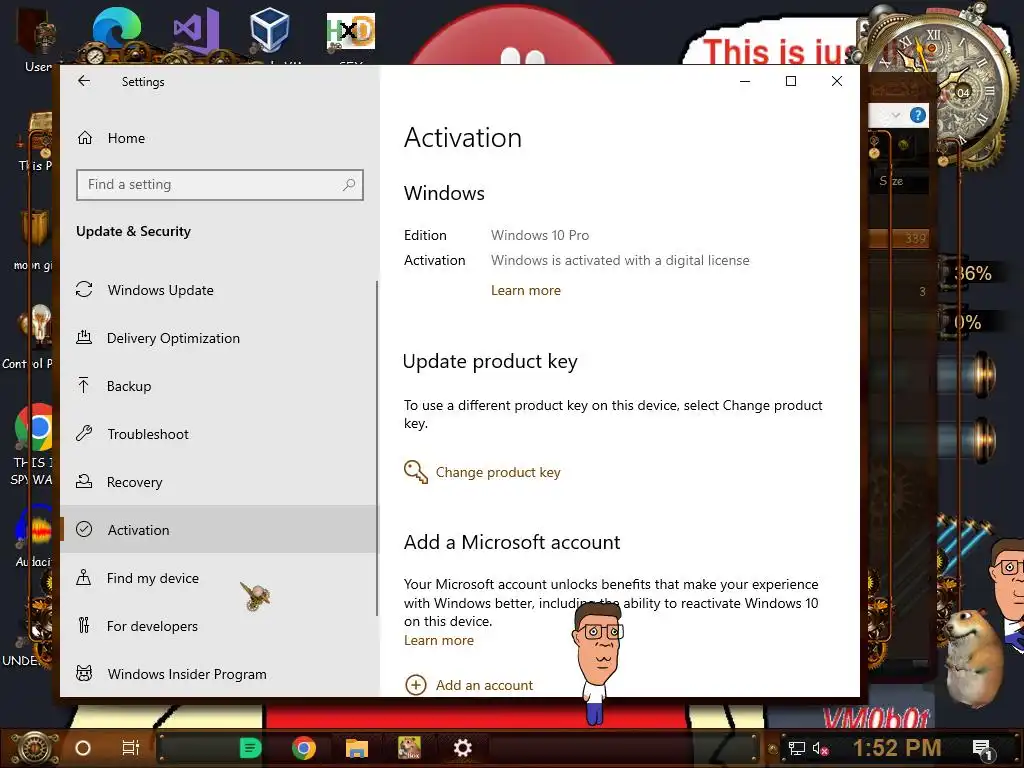Click the Activation checkmark circle icon
1024x768 pixels.
[84, 529]
